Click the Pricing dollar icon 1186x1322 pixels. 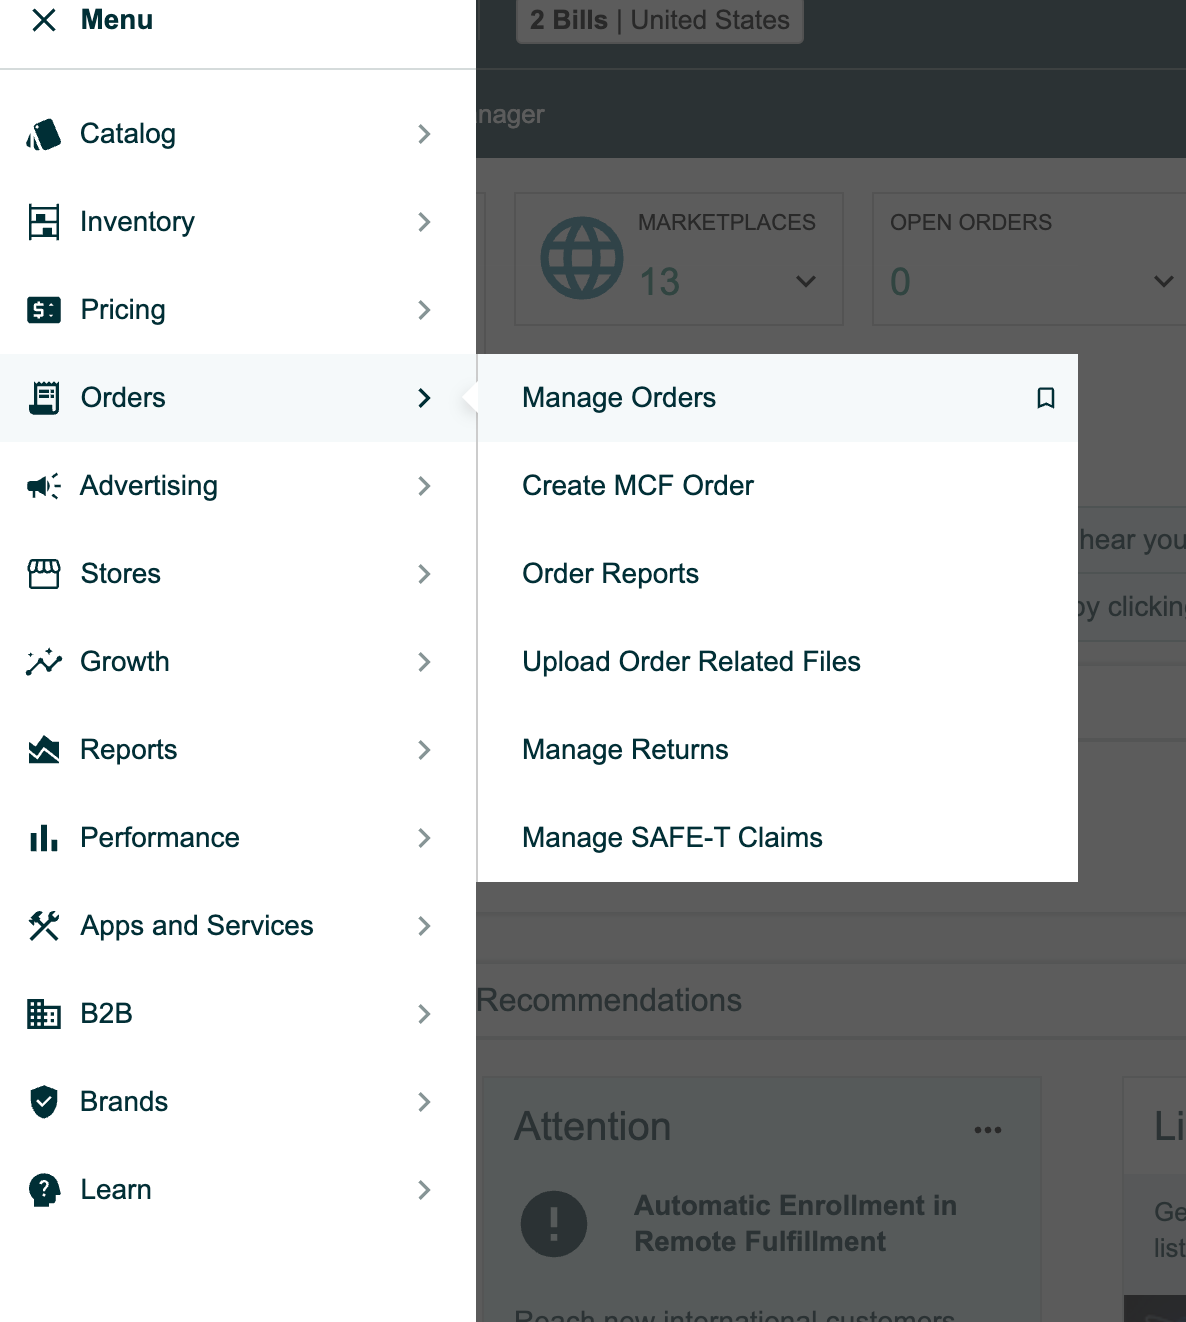tap(43, 310)
